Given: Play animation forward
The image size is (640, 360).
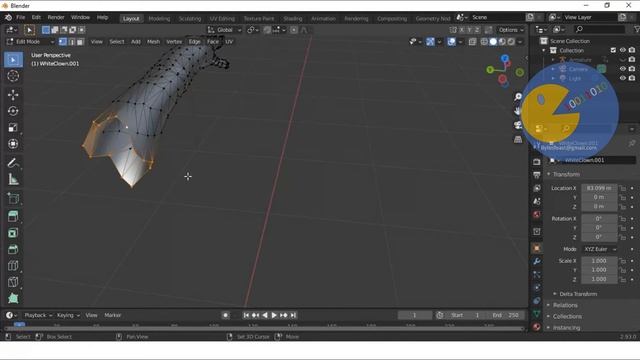Looking at the screenshot, I should click(x=274, y=315).
